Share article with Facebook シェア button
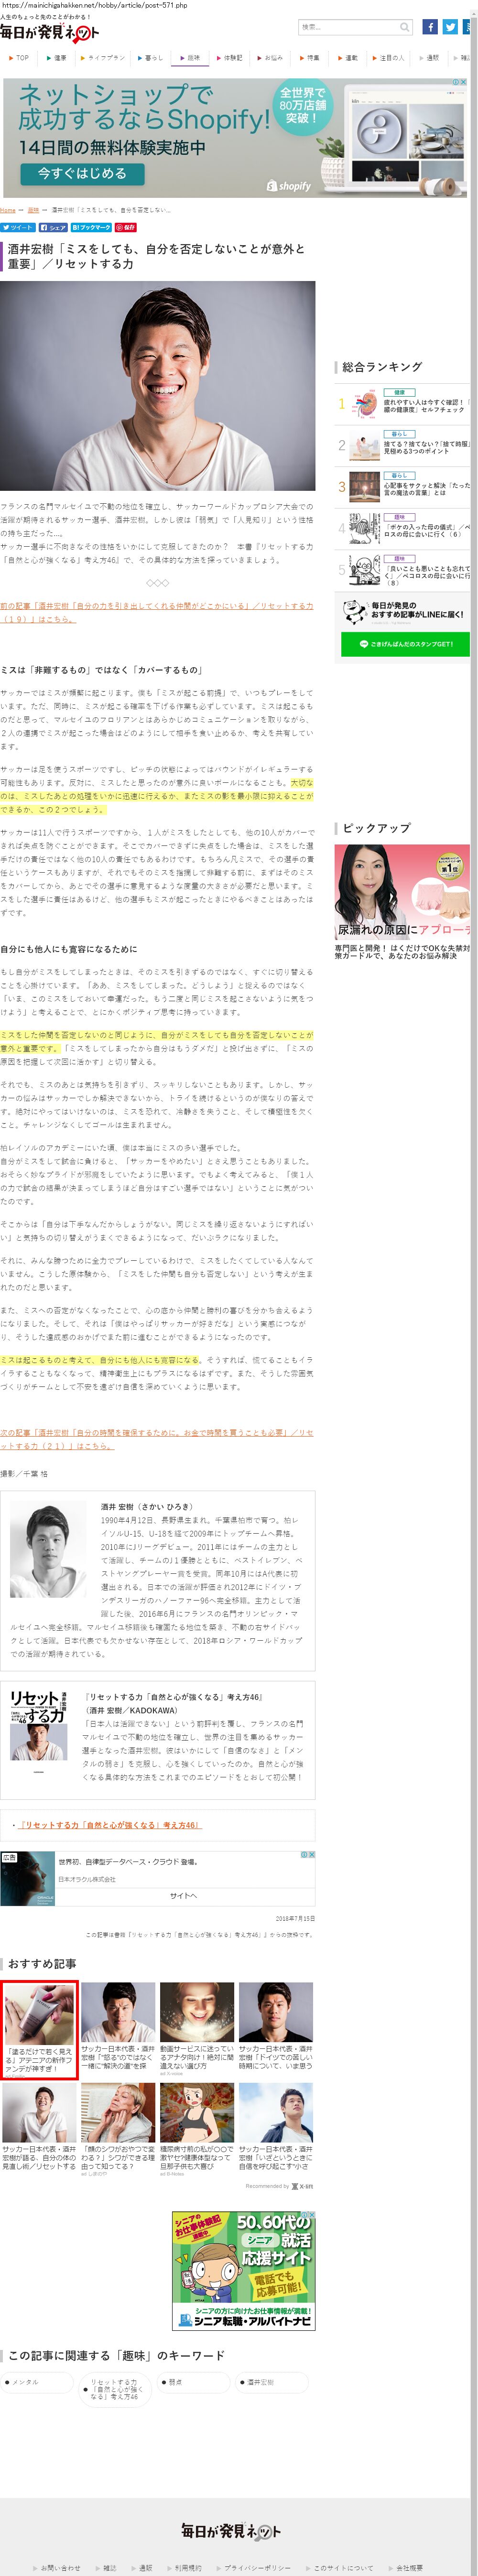Screen dimensions: 478x2576 coord(53,227)
